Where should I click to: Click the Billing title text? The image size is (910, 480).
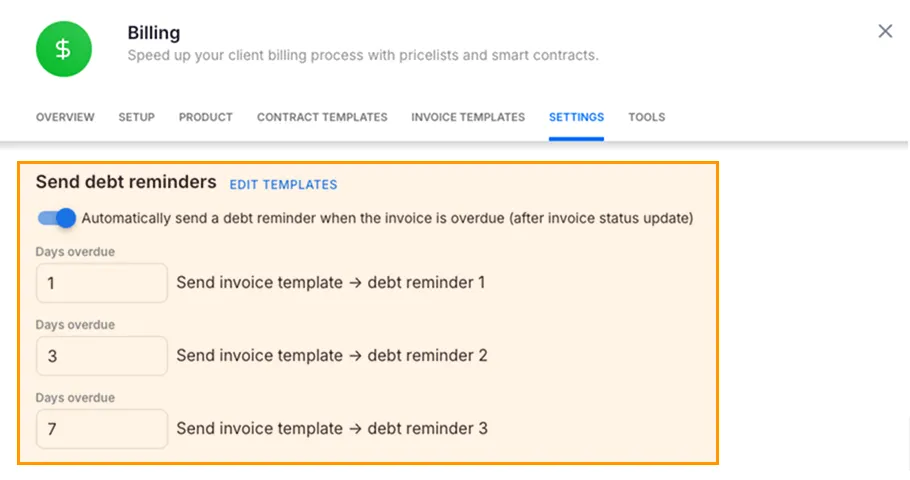coord(154,34)
